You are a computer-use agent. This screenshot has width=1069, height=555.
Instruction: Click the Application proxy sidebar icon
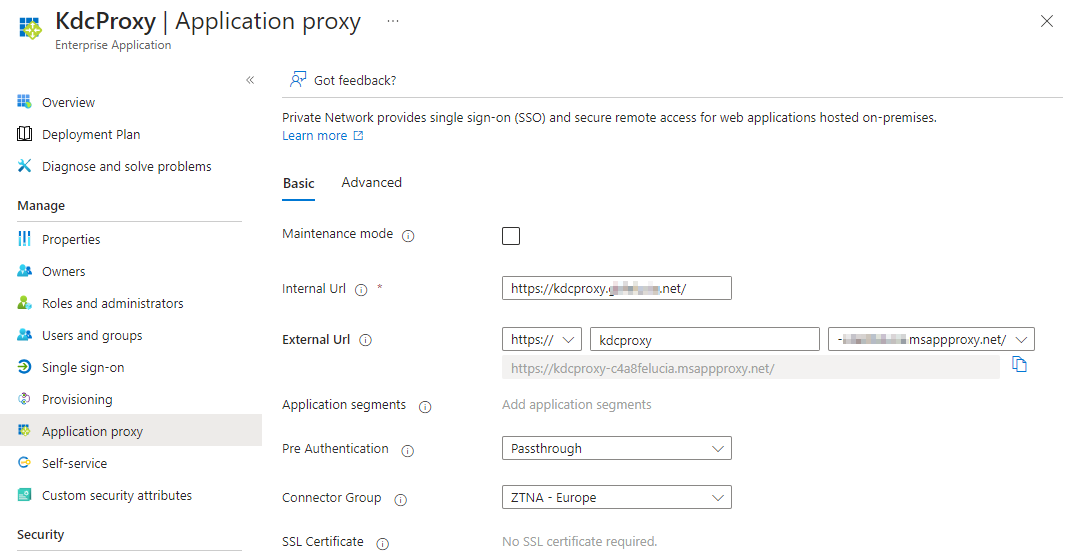25,430
